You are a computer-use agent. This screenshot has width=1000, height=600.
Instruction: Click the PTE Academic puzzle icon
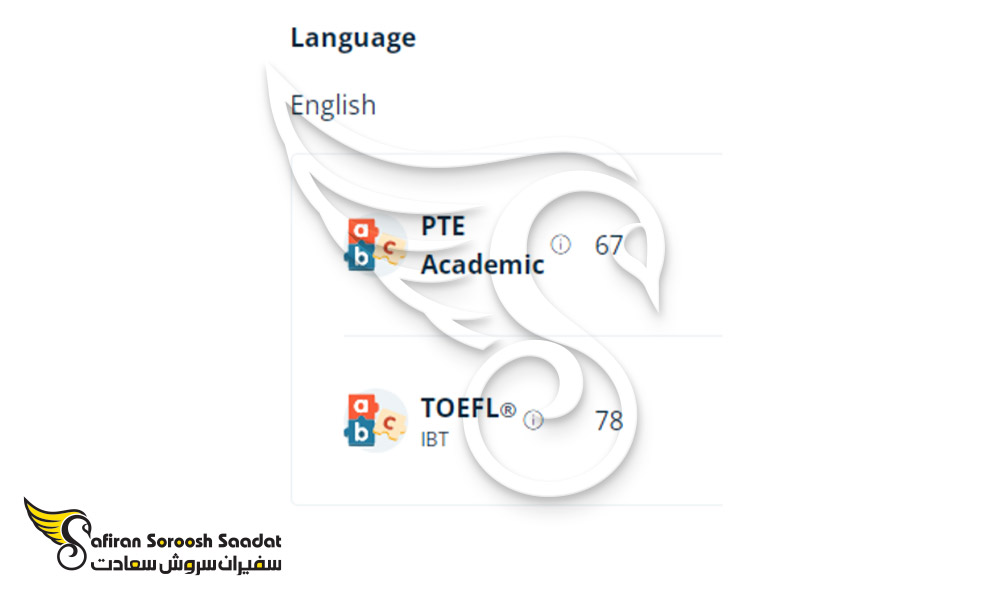pyautogui.click(x=376, y=245)
